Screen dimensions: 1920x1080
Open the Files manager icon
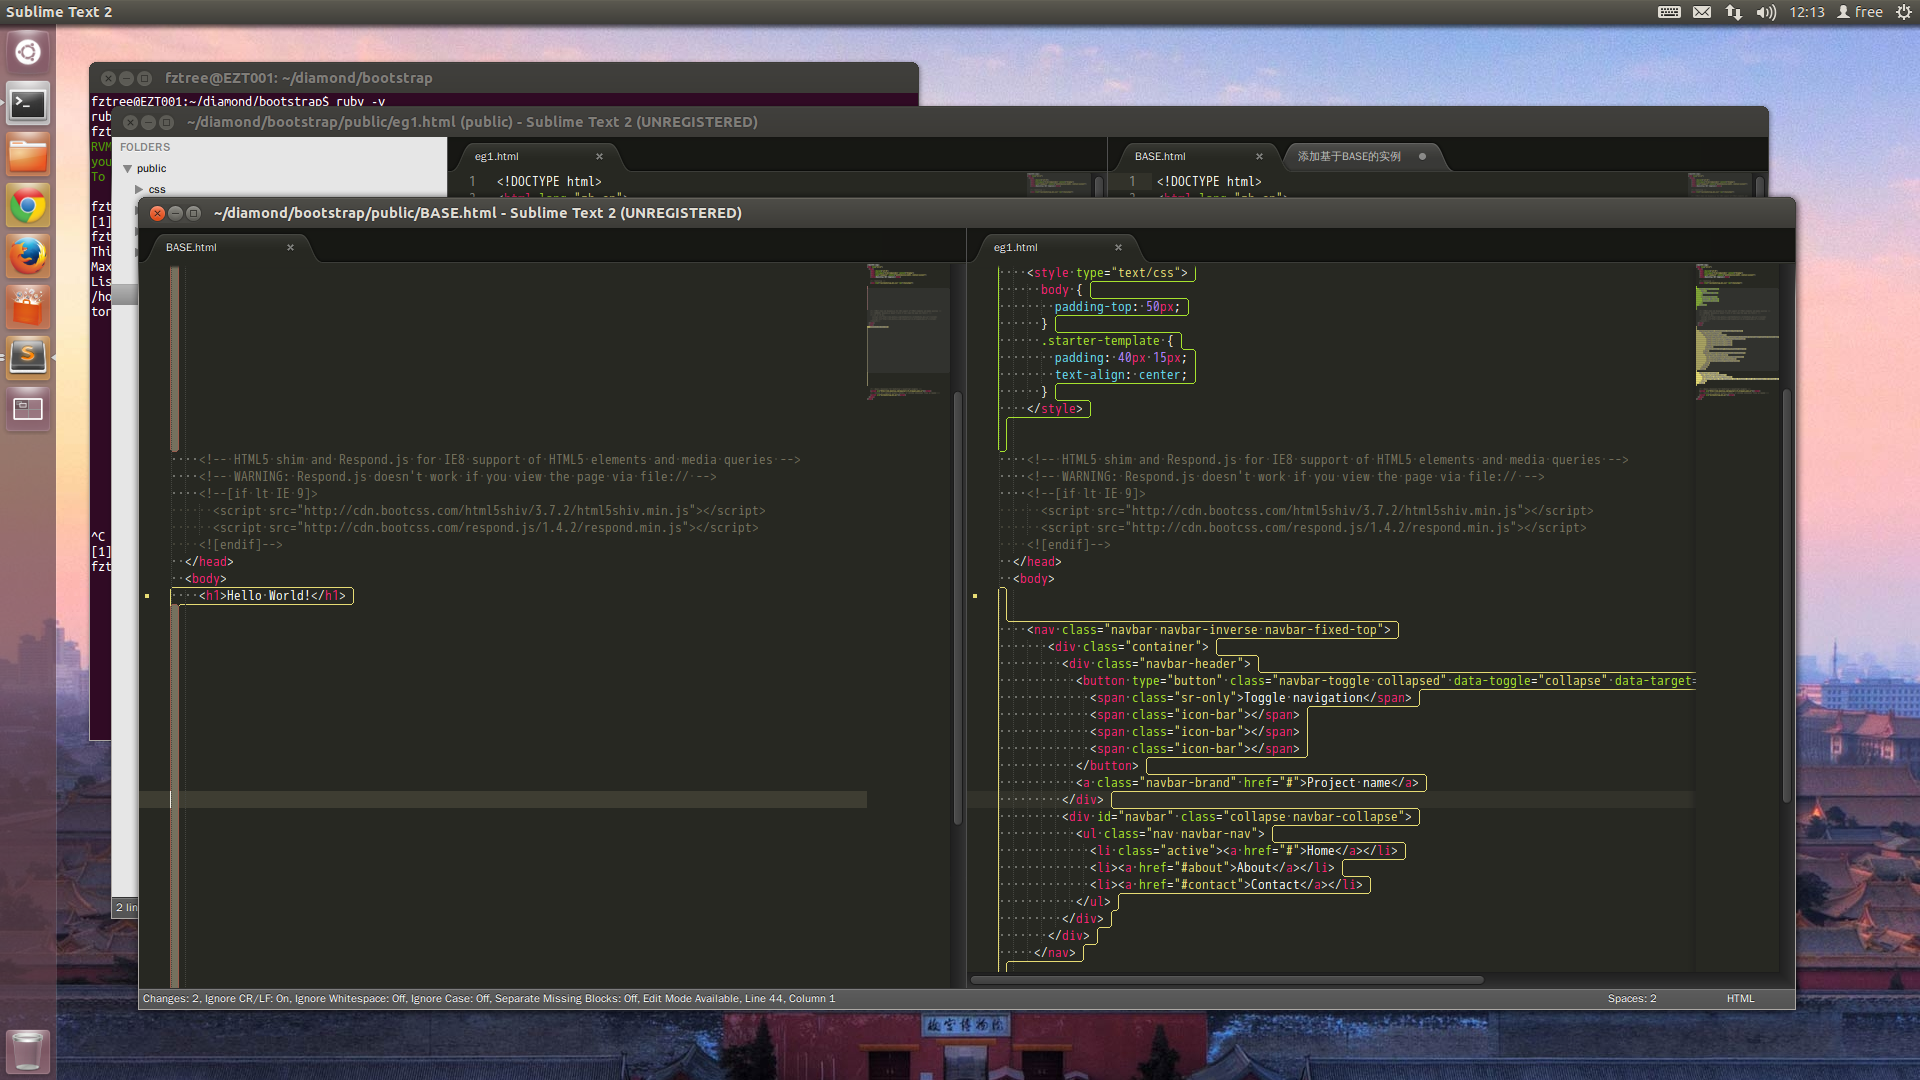tap(28, 155)
